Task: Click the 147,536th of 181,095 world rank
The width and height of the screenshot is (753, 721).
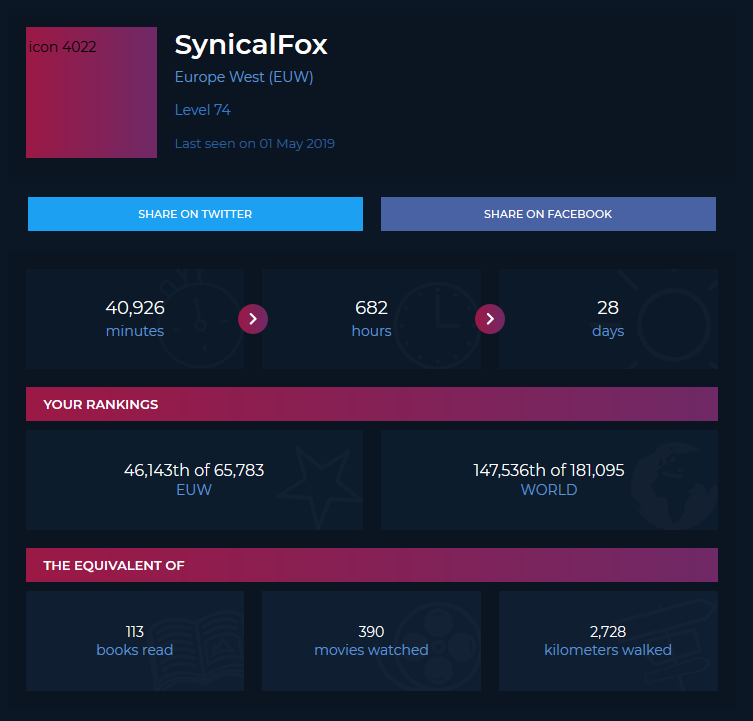Action: [549, 470]
